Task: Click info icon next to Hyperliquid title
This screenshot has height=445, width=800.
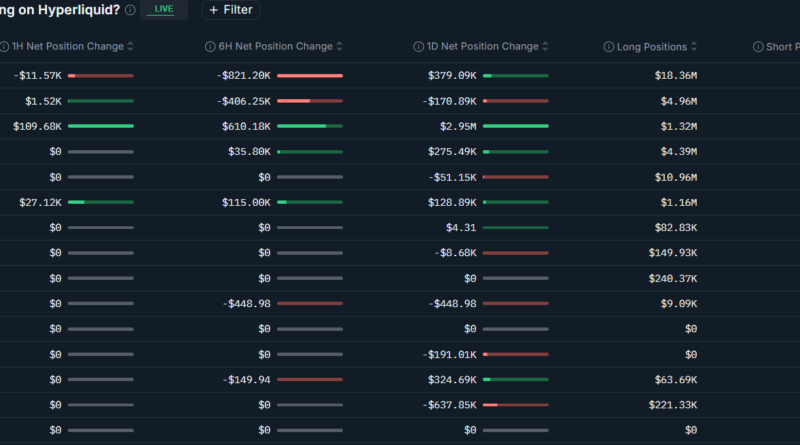Action: [x=130, y=10]
